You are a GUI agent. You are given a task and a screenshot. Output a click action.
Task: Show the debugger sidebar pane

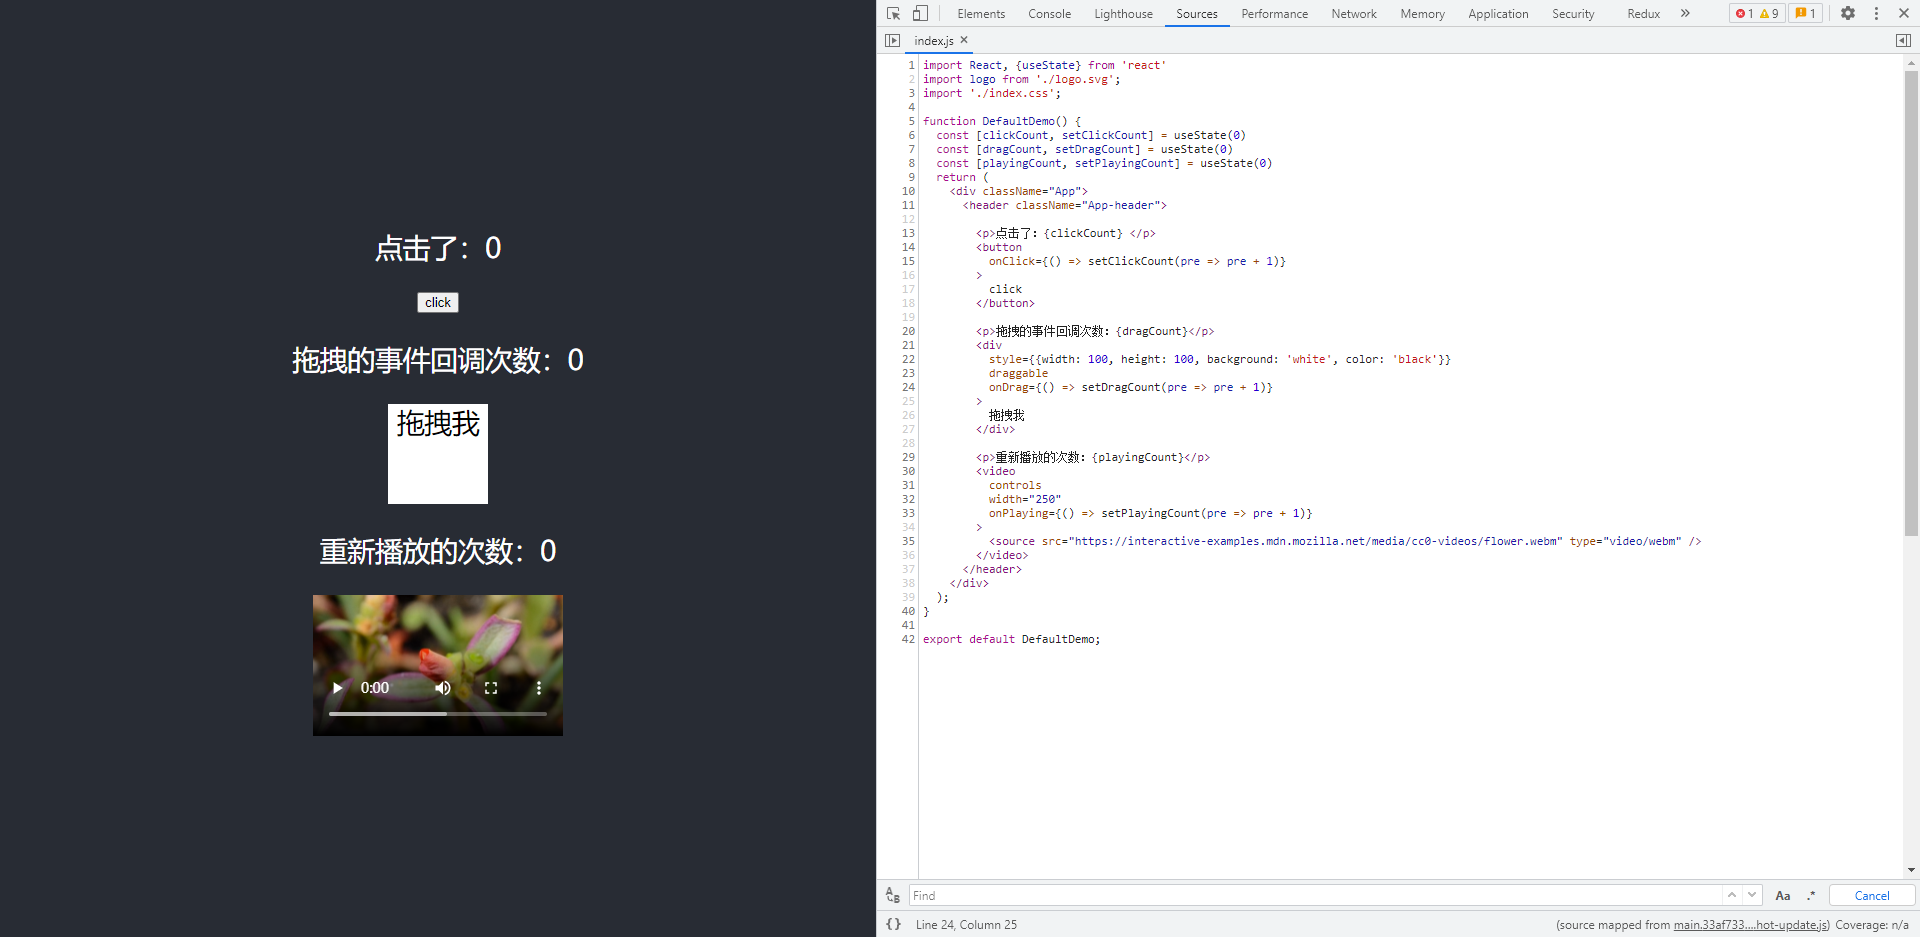pyautogui.click(x=1903, y=40)
